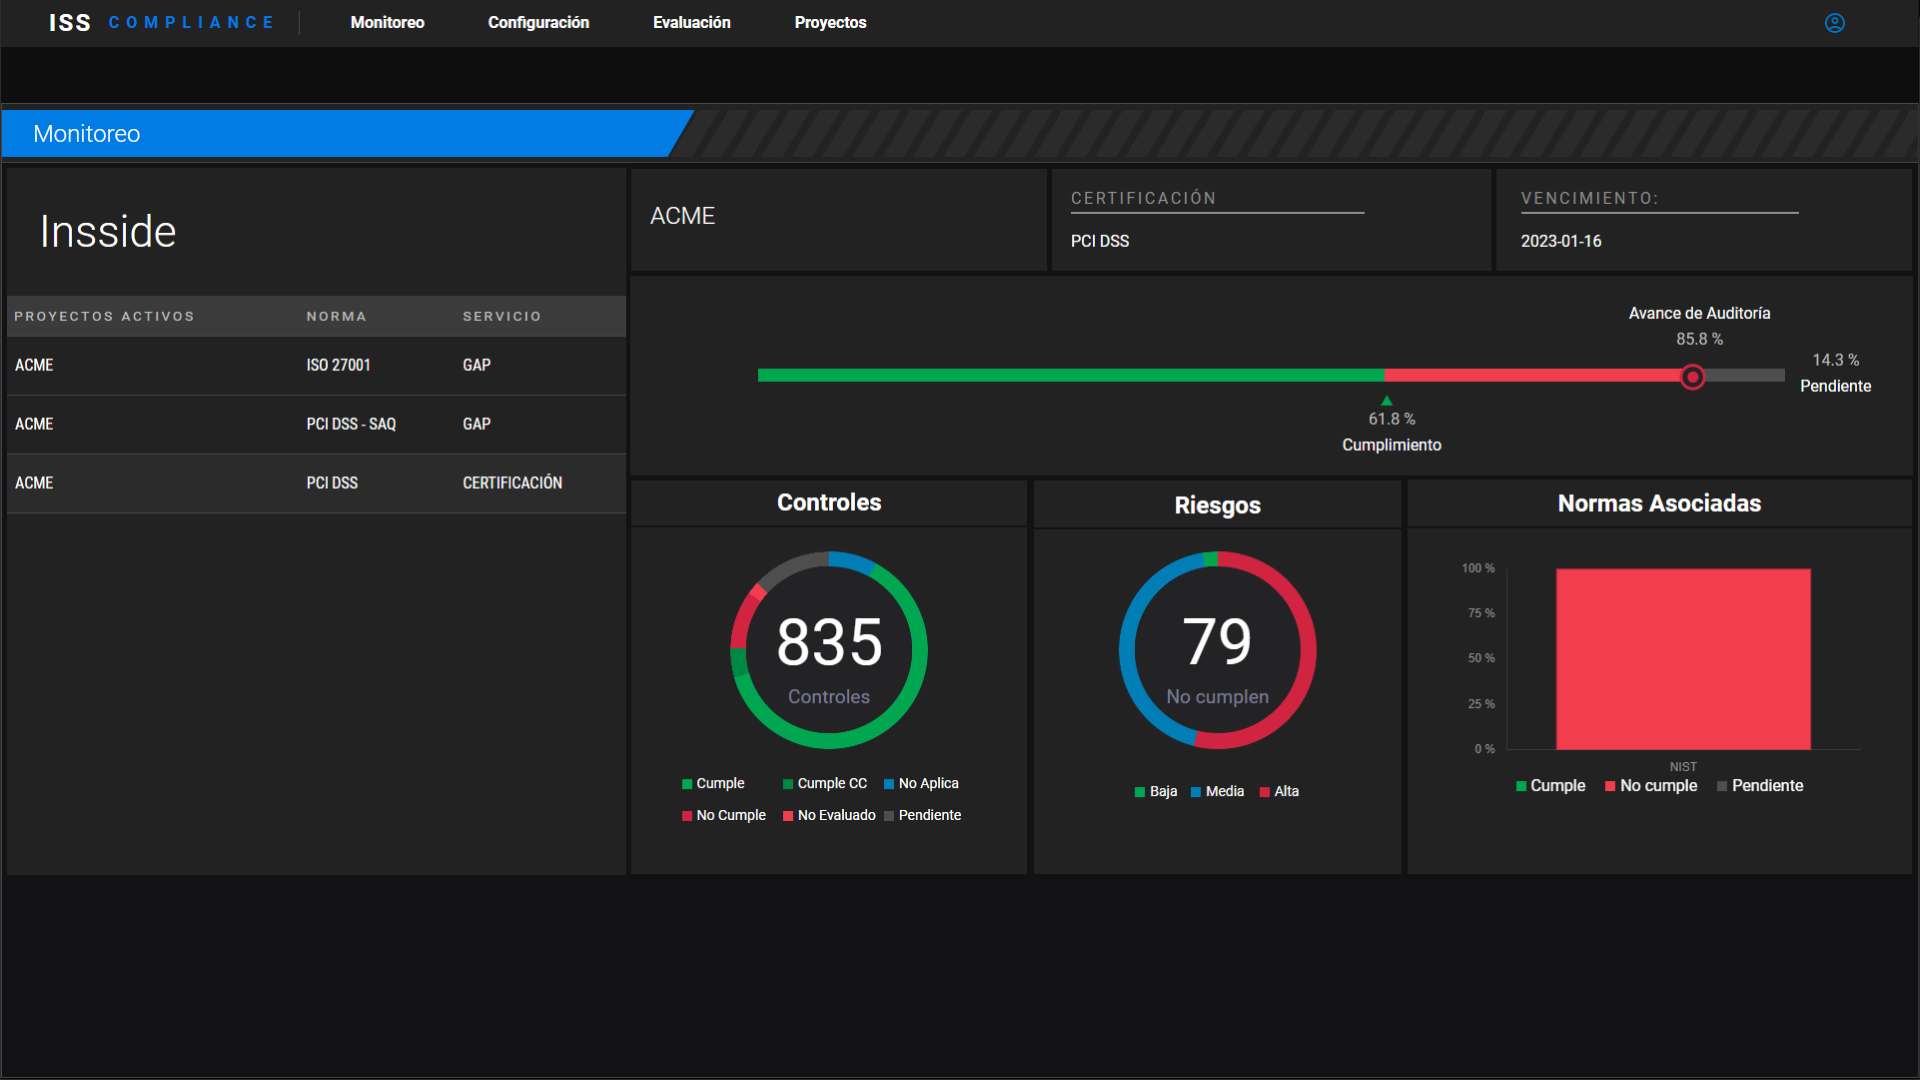The height and width of the screenshot is (1080, 1920).
Task: Open the user profile icon
Action: pyautogui.click(x=1834, y=23)
